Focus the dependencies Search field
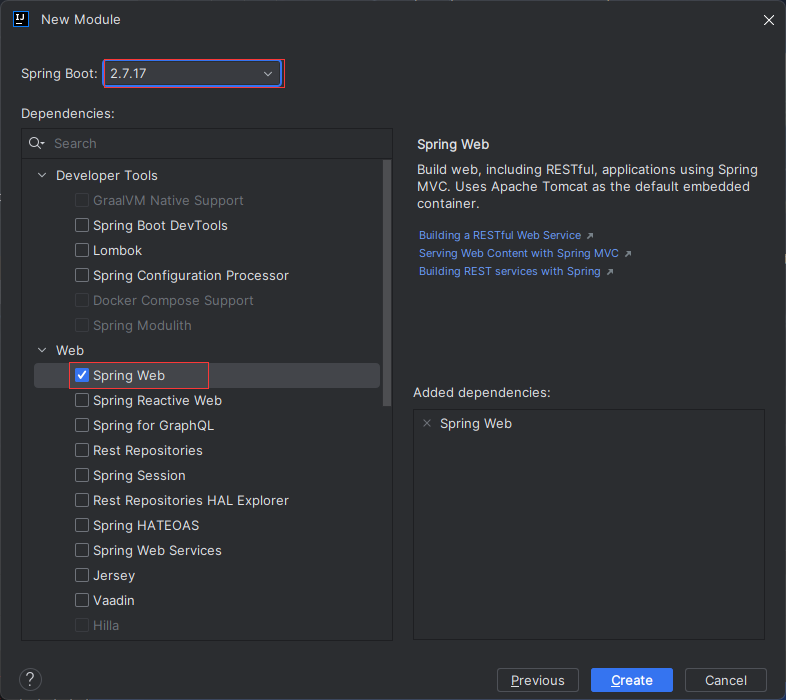The width and height of the screenshot is (786, 700). (x=207, y=144)
